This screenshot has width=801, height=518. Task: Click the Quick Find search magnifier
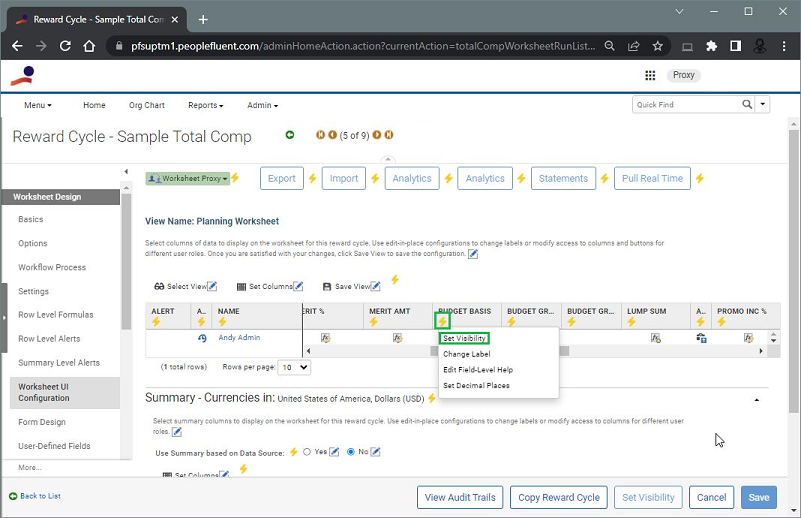[x=747, y=104]
